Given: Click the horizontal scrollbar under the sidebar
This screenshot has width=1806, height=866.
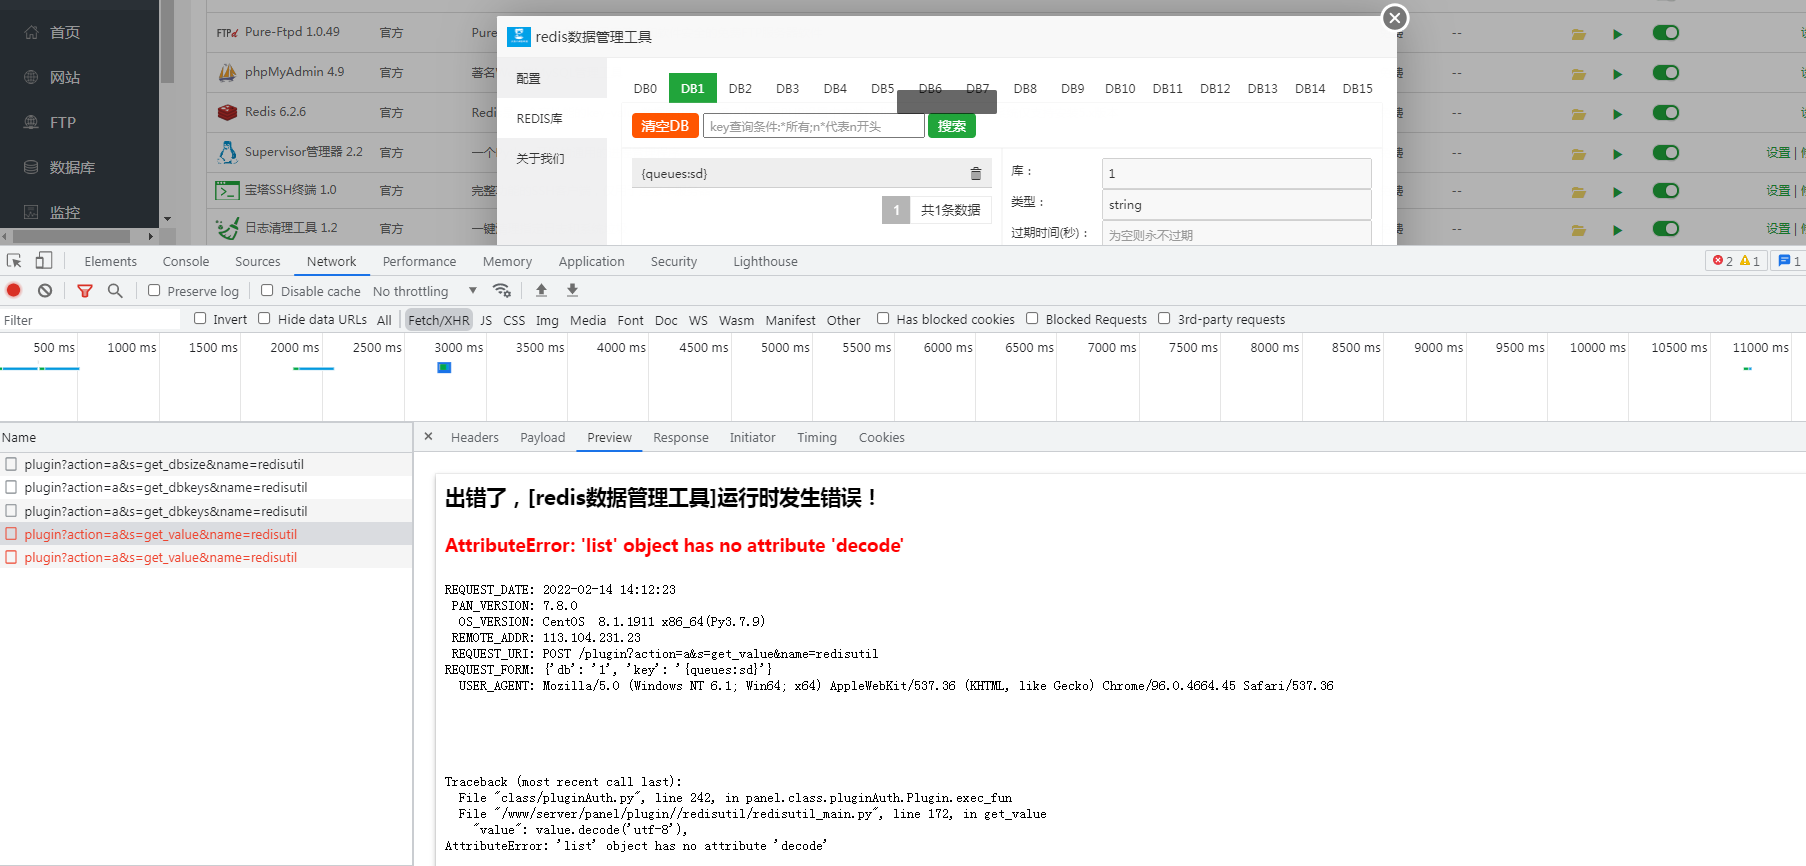Looking at the screenshot, I should click(70, 237).
